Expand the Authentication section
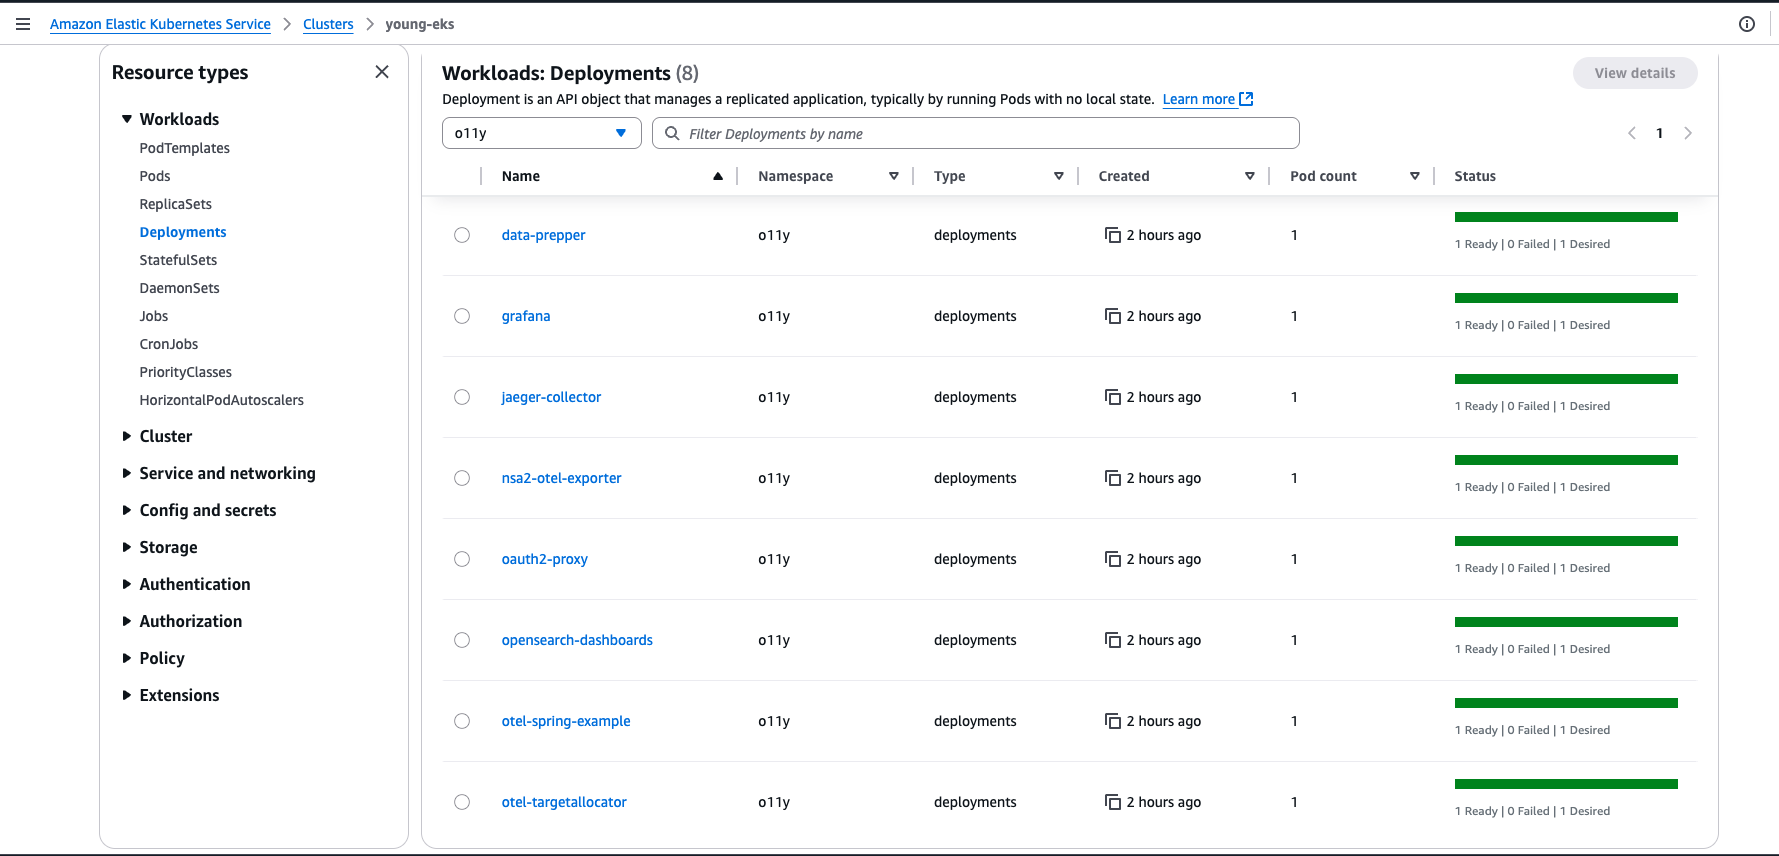 [127, 584]
